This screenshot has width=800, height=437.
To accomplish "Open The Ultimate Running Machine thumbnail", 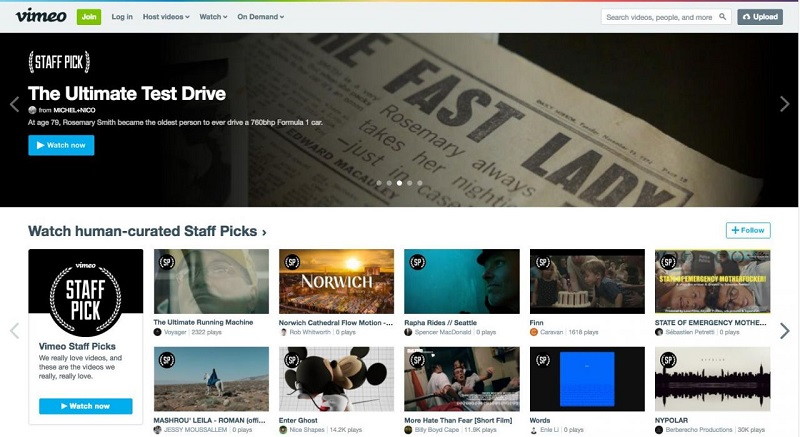I will [211, 281].
